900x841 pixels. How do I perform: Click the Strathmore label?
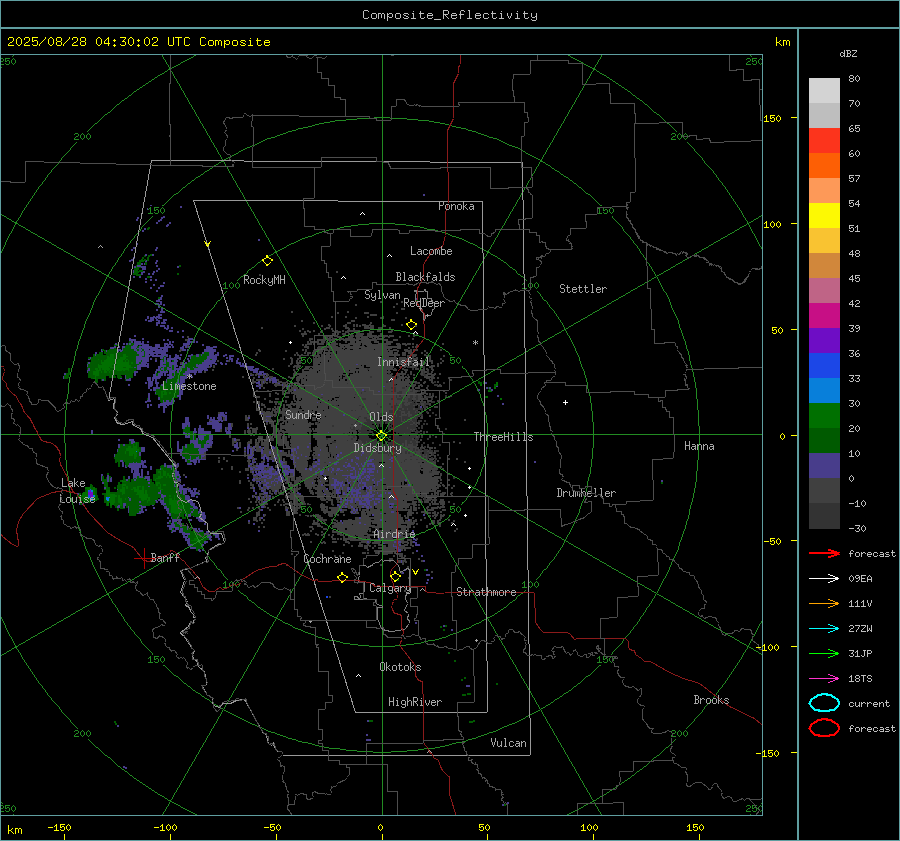(486, 592)
